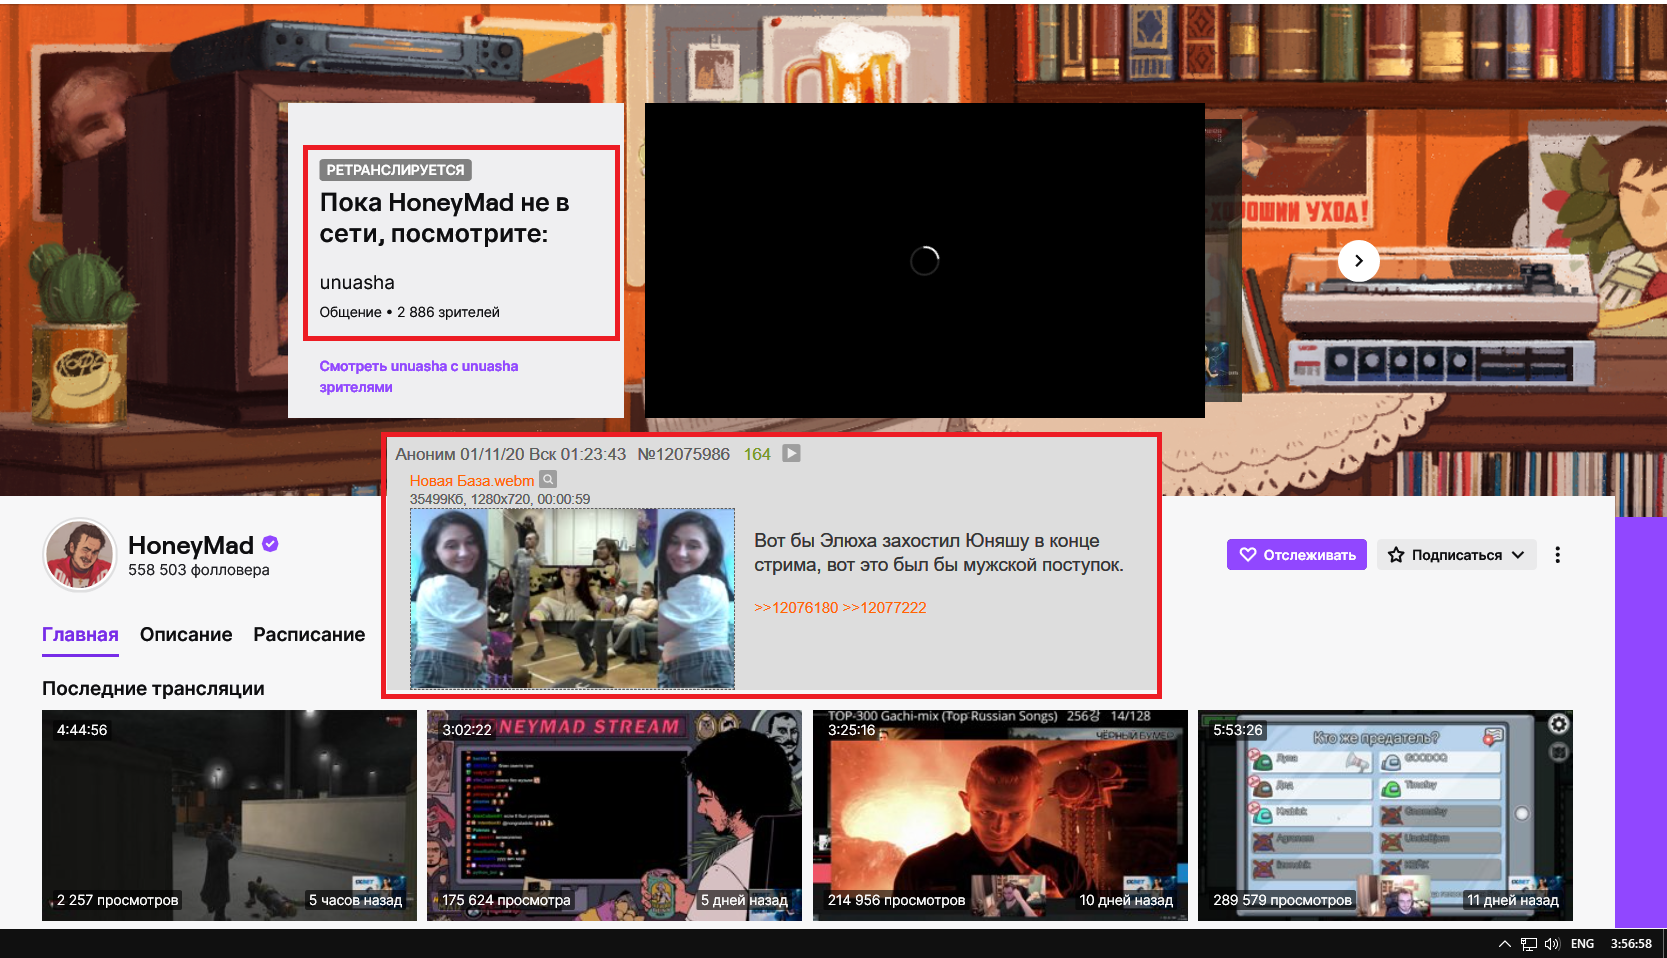Click the 11 дней назад label
Screen dimensions: 1667x958
pyautogui.click(x=1512, y=900)
